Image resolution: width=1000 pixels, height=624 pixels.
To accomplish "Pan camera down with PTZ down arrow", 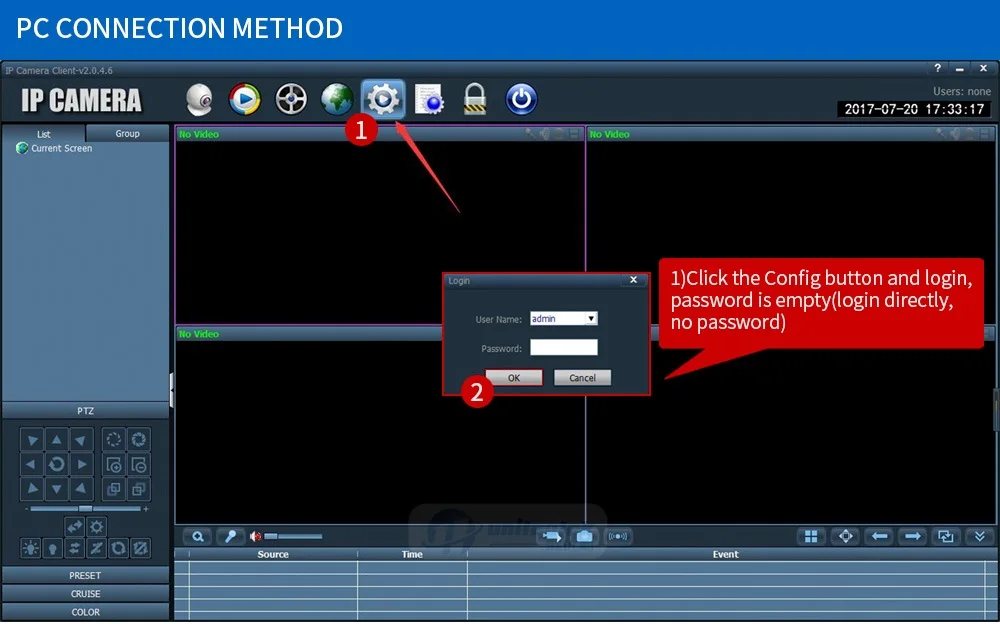I will click(57, 489).
